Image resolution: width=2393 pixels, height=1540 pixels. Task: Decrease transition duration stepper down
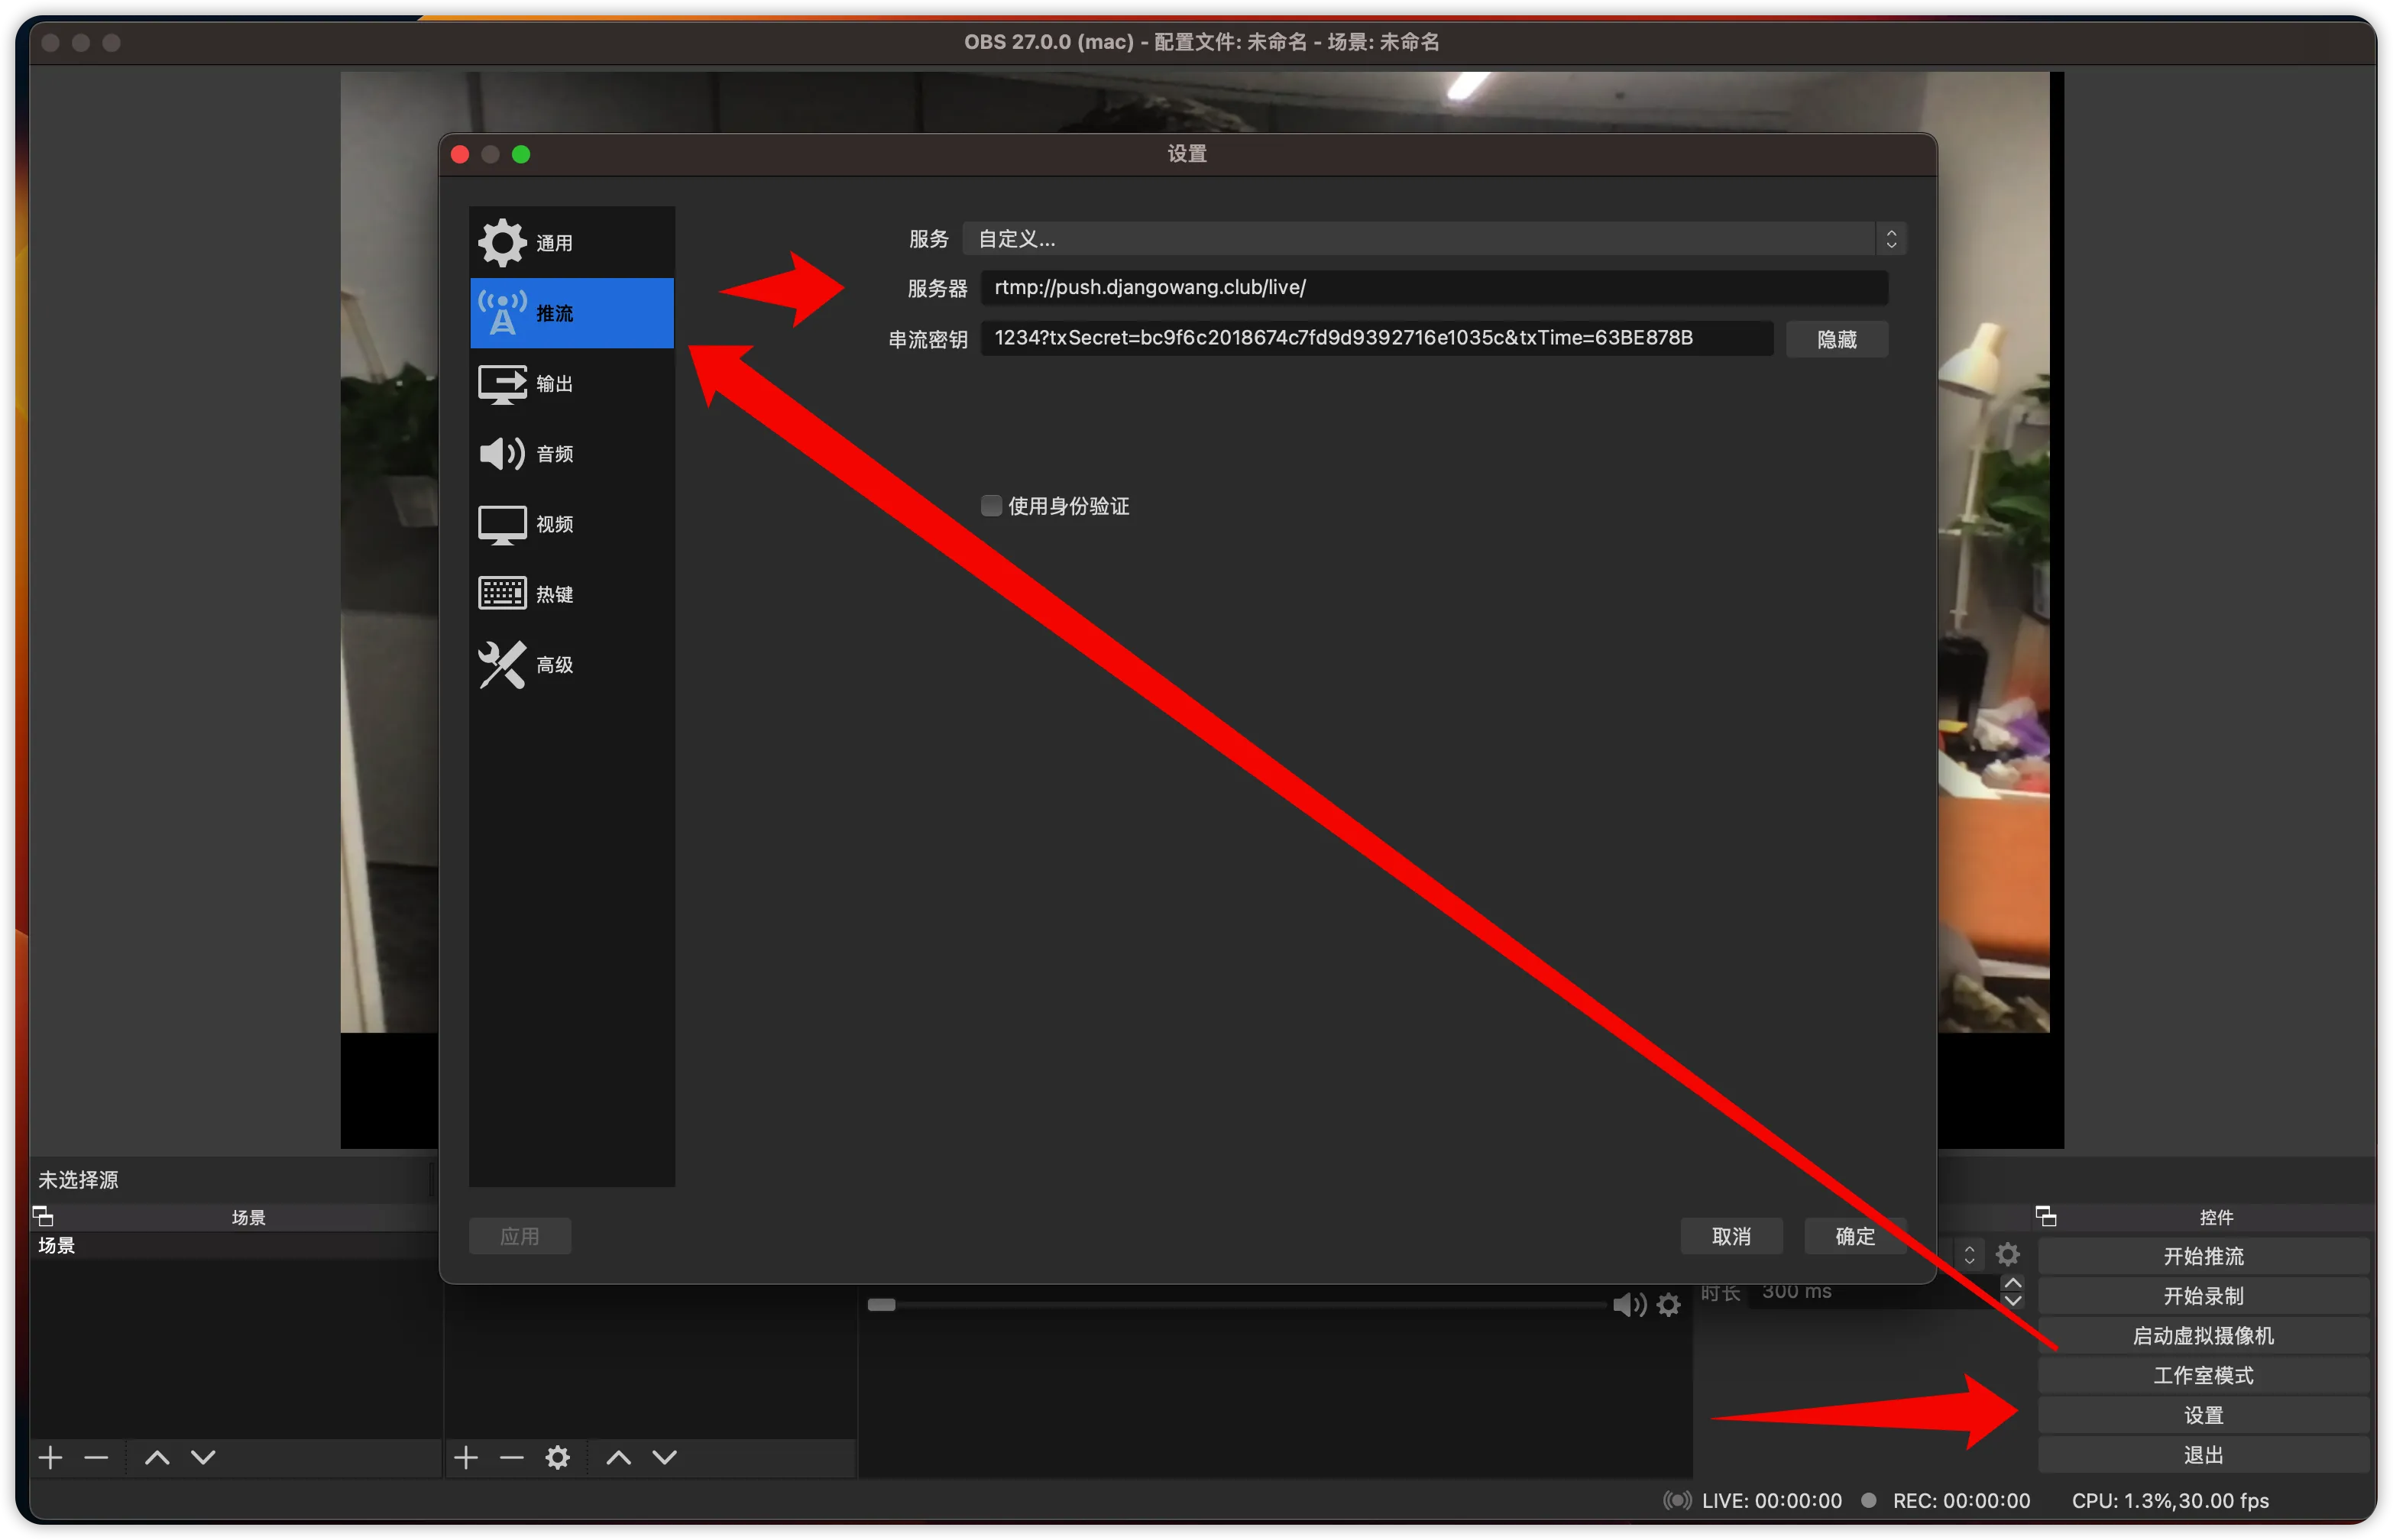(2012, 1300)
